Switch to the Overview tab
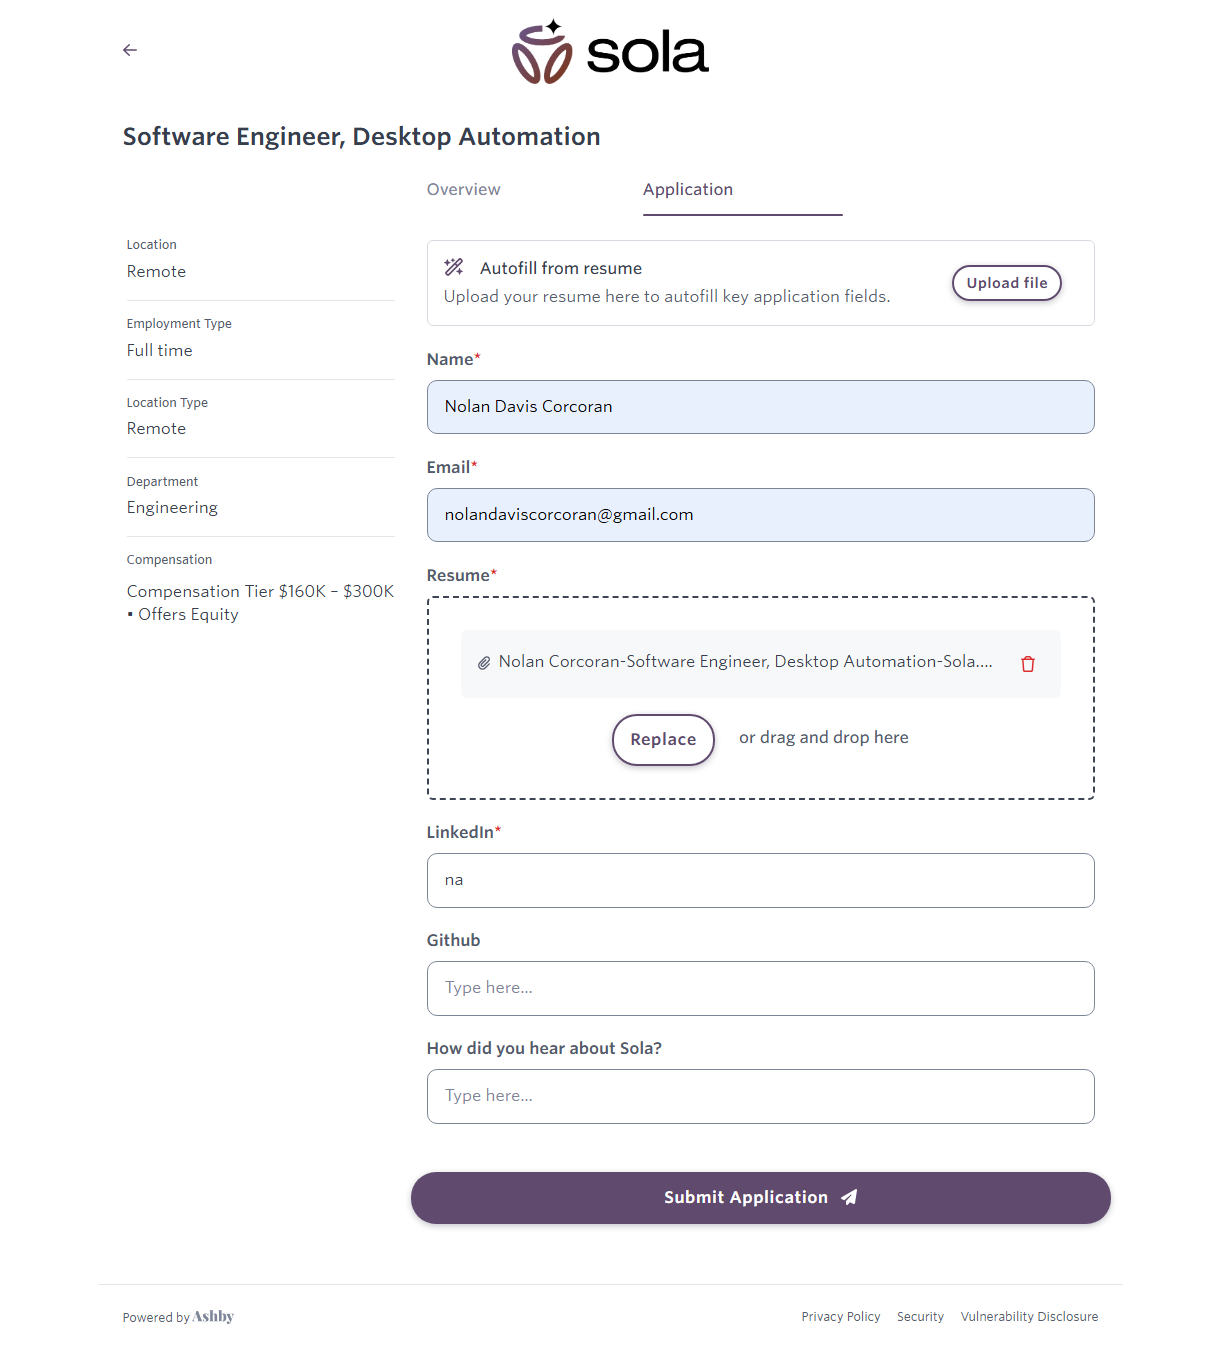 (x=464, y=190)
